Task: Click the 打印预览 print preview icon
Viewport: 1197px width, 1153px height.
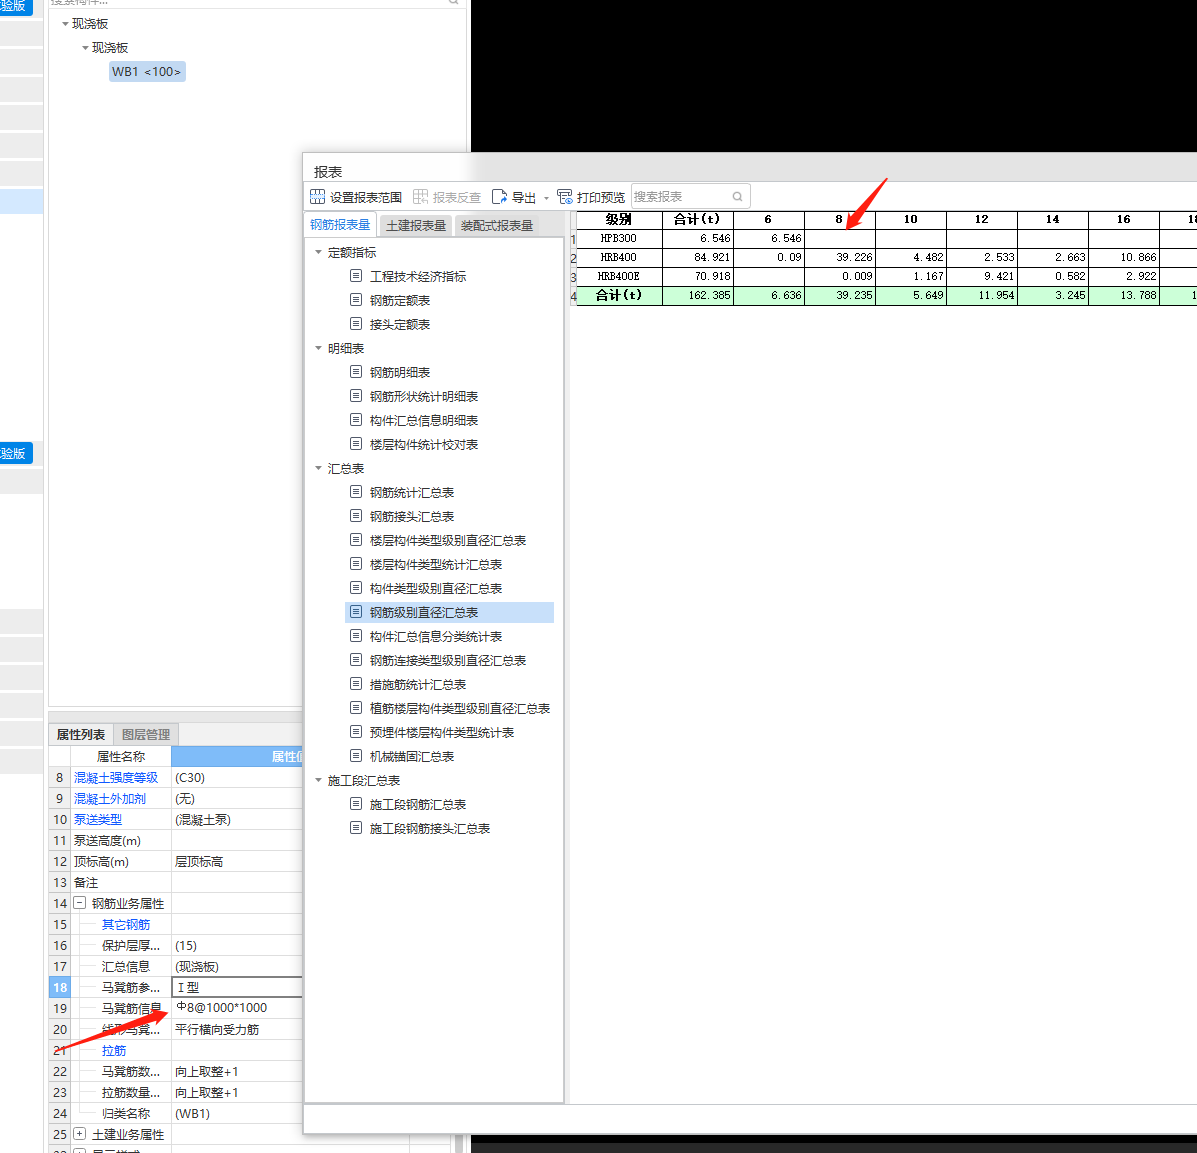Action: [565, 197]
